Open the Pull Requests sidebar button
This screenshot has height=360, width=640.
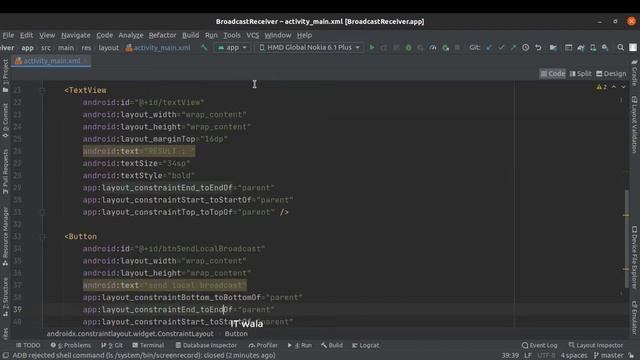tap(5, 171)
